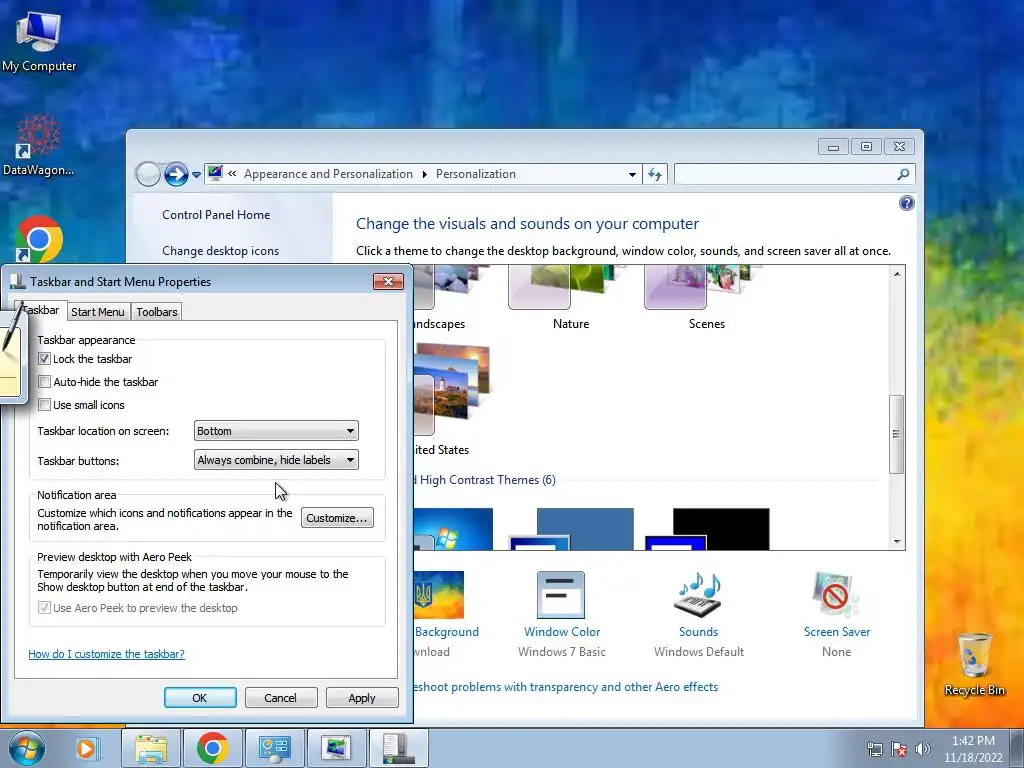Select the blue Windows Classic theme thumbnail
Viewport: 1024px width, 768px height.
click(x=571, y=529)
